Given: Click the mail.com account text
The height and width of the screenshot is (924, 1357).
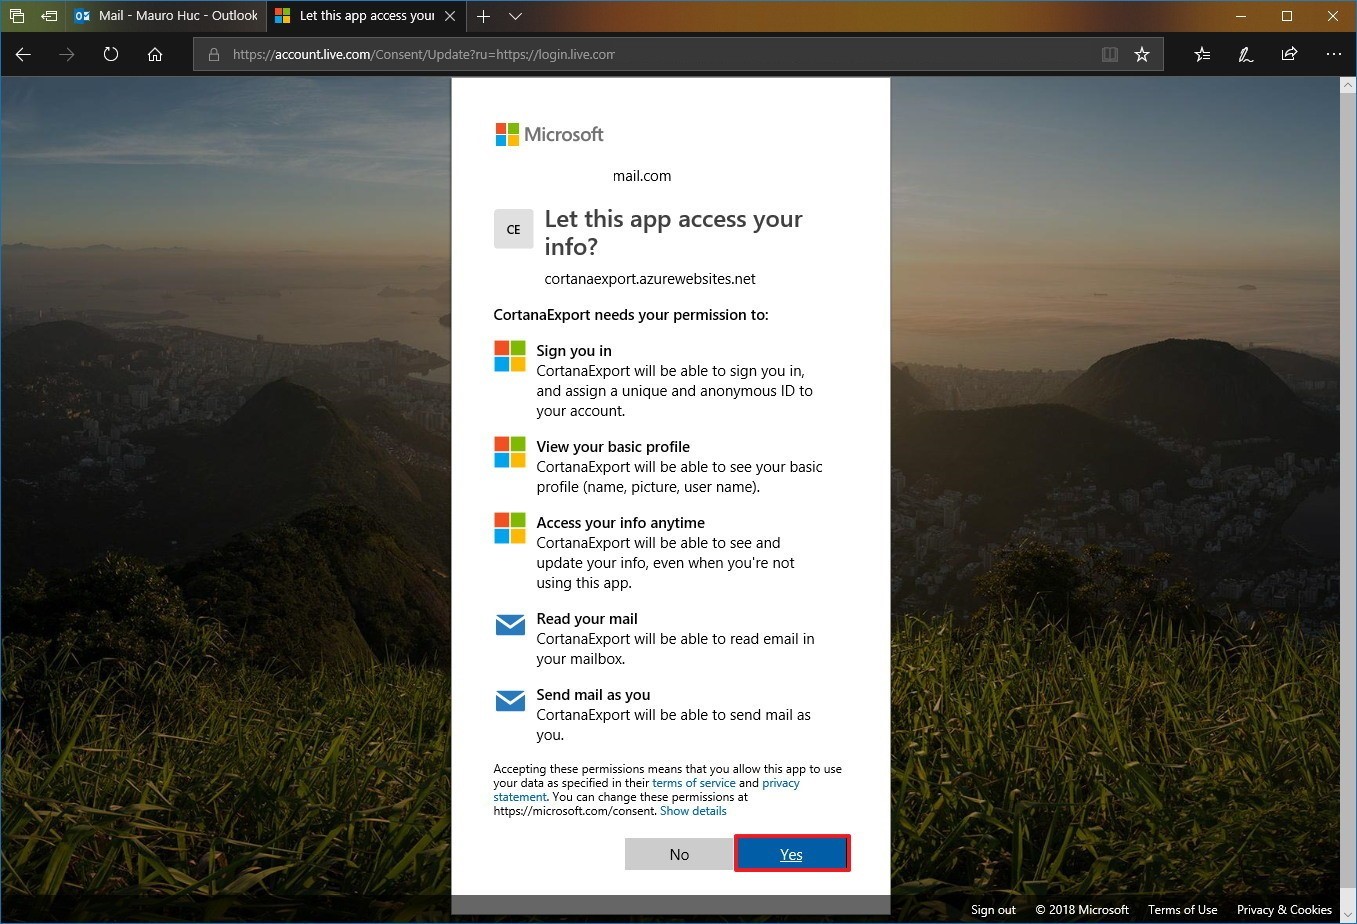Looking at the screenshot, I should (x=642, y=176).
